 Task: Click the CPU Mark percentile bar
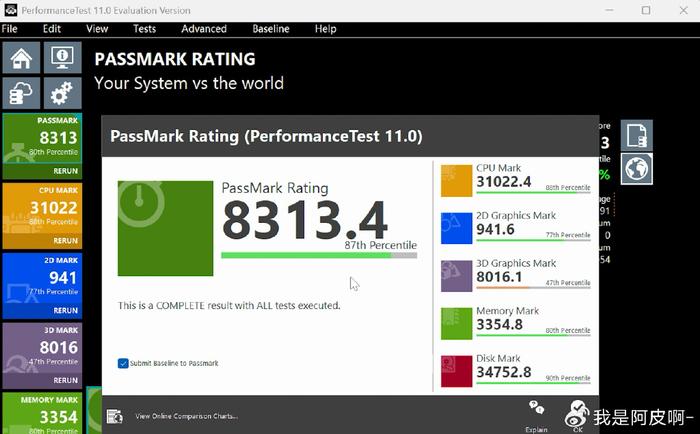tap(533, 193)
